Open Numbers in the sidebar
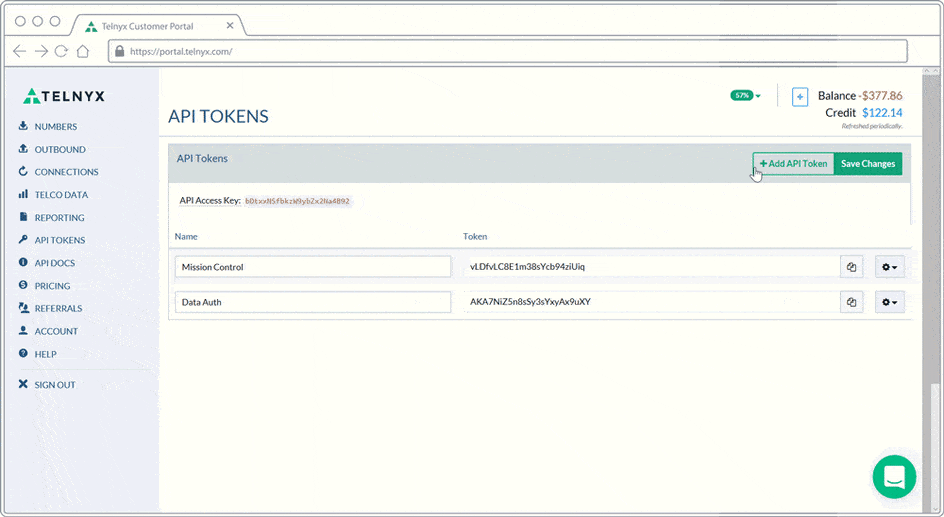944x517 pixels. pyautogui.click(x=55, y=126)
